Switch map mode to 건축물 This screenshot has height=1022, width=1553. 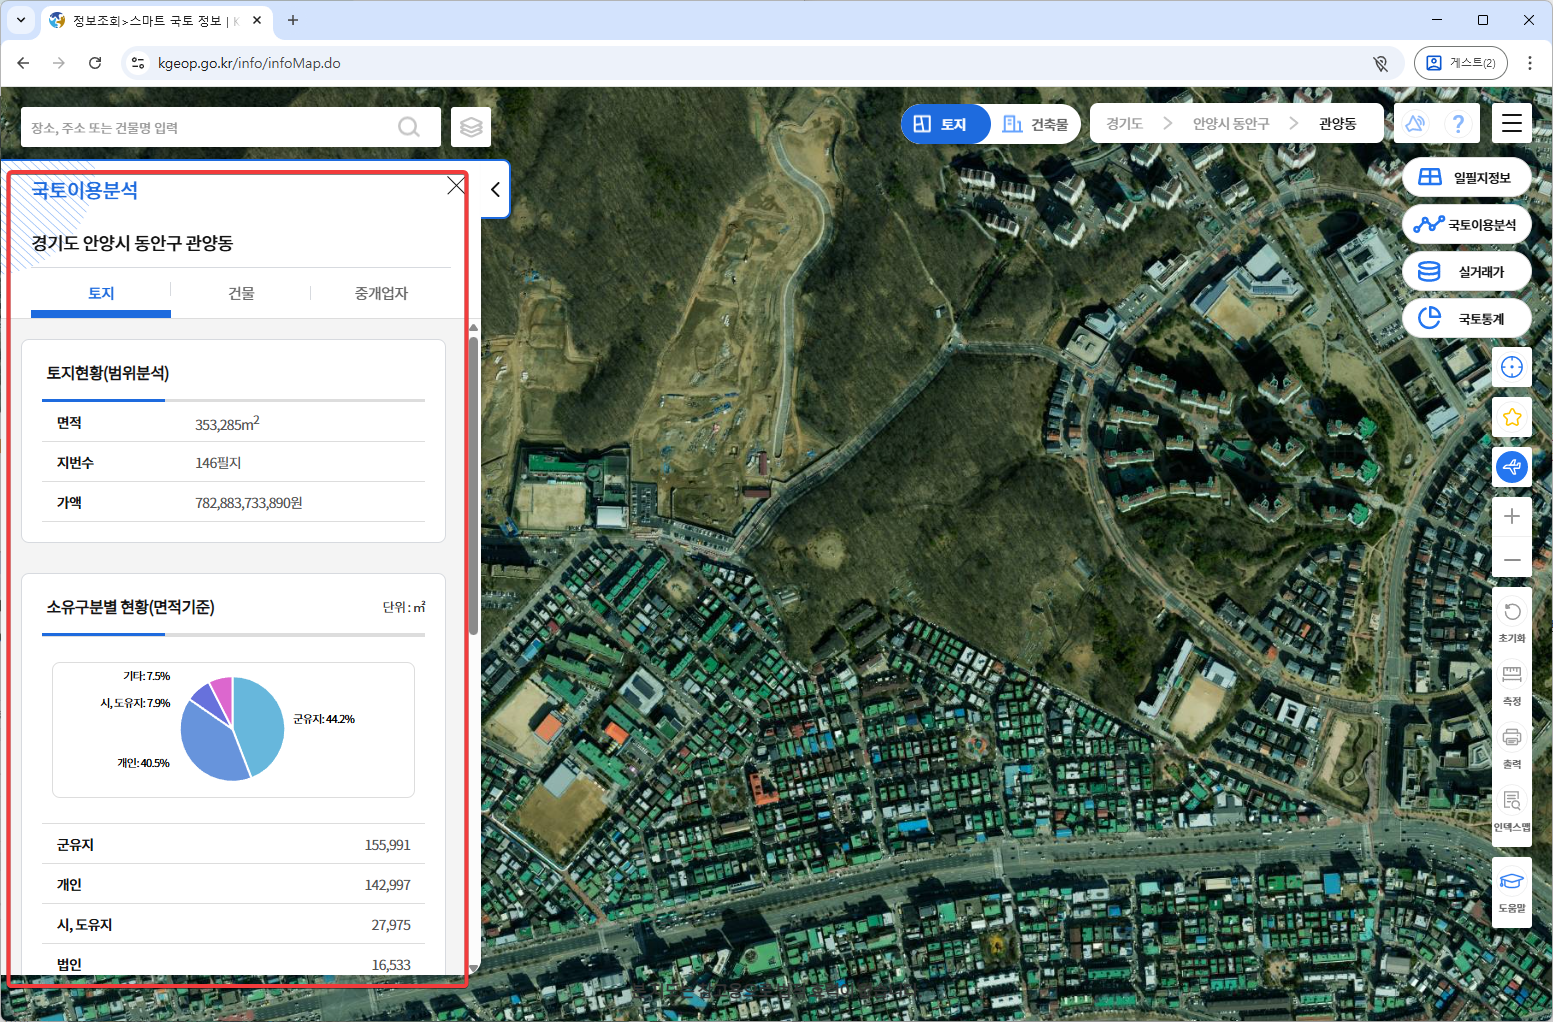pyautogui.click(x=1036, y=124)
